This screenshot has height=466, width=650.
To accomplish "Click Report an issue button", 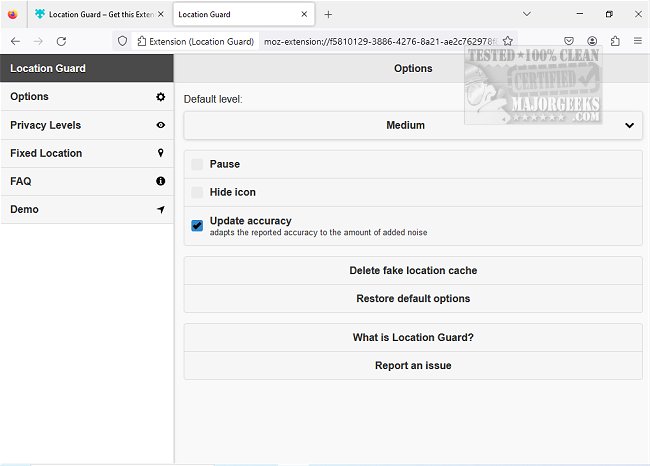I will [413, 366].
